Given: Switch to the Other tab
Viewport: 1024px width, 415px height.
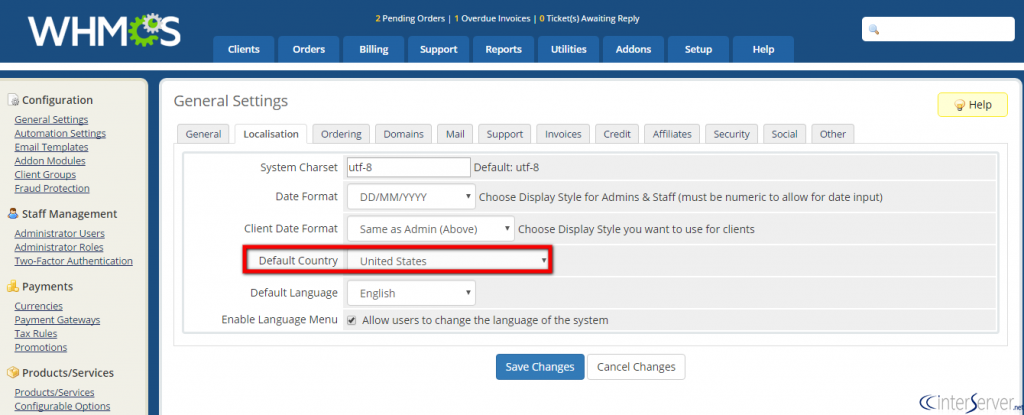Looking at the screenshot, I should [833, 134].
